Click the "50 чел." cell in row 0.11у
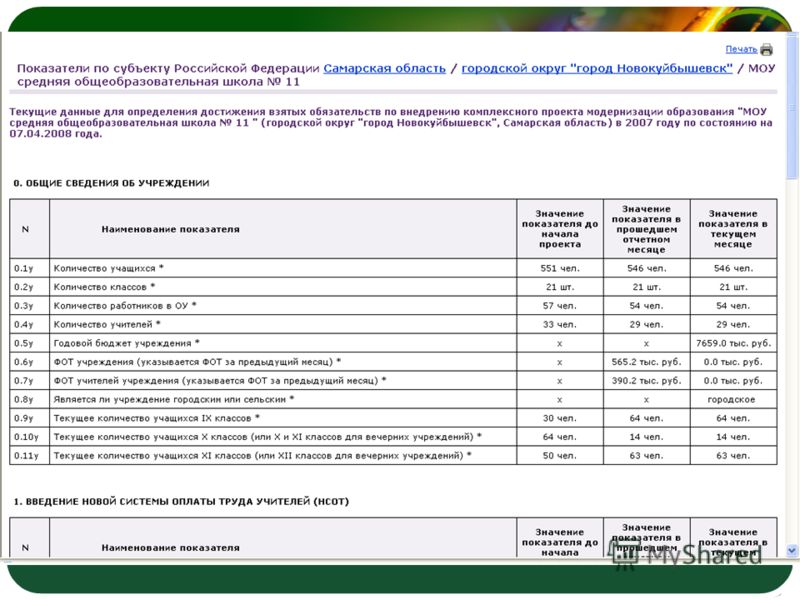This screenshot has height=600, width=800. point(560,456)
